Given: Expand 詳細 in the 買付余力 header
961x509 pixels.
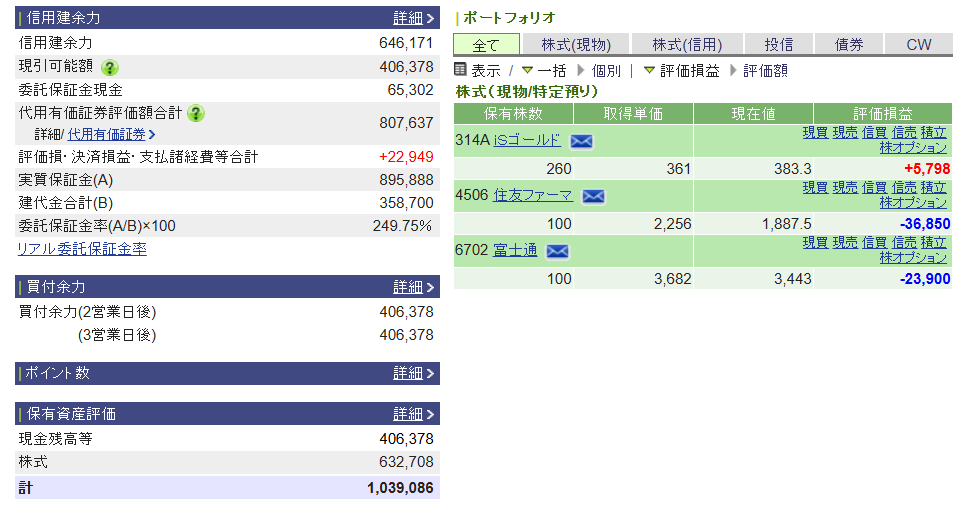Looking at the screenshot, I should coord(413,287).
